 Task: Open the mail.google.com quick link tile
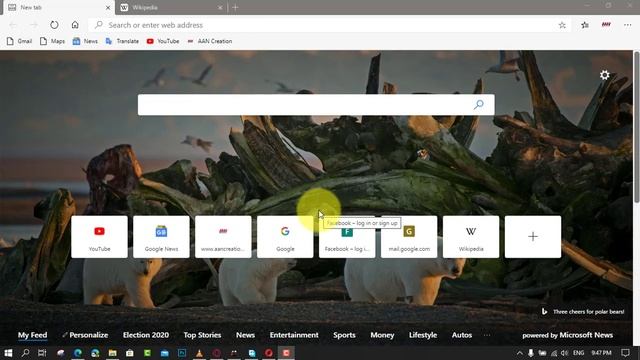(409, 237)
